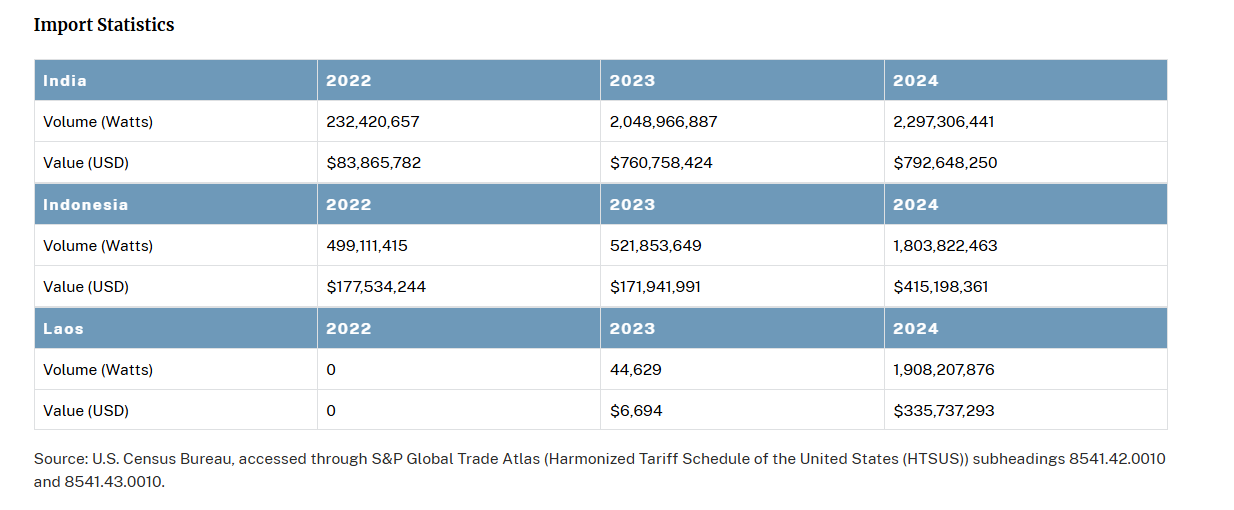This screenshot has height=510, width=1234.
Task: Click Laos 2024 value $335,737,293
Action: tap(944, 410)
